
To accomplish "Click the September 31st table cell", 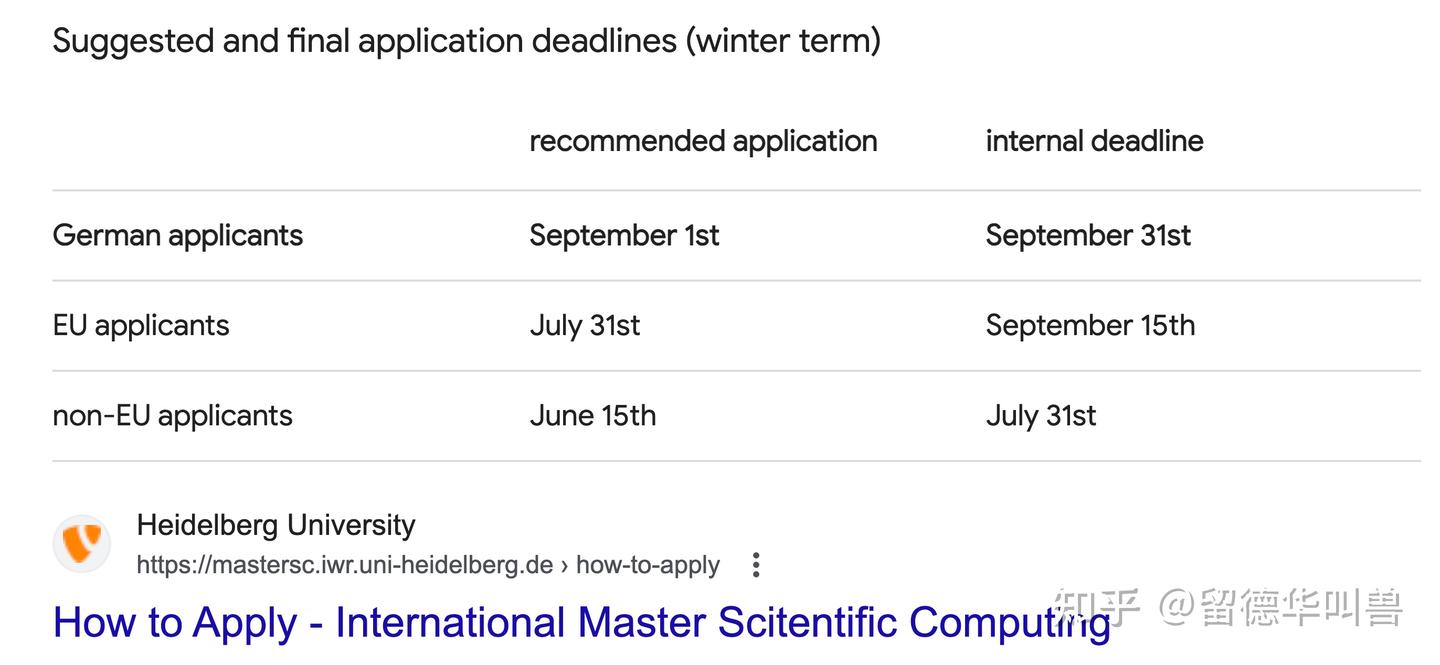I will coord(1088,235).
